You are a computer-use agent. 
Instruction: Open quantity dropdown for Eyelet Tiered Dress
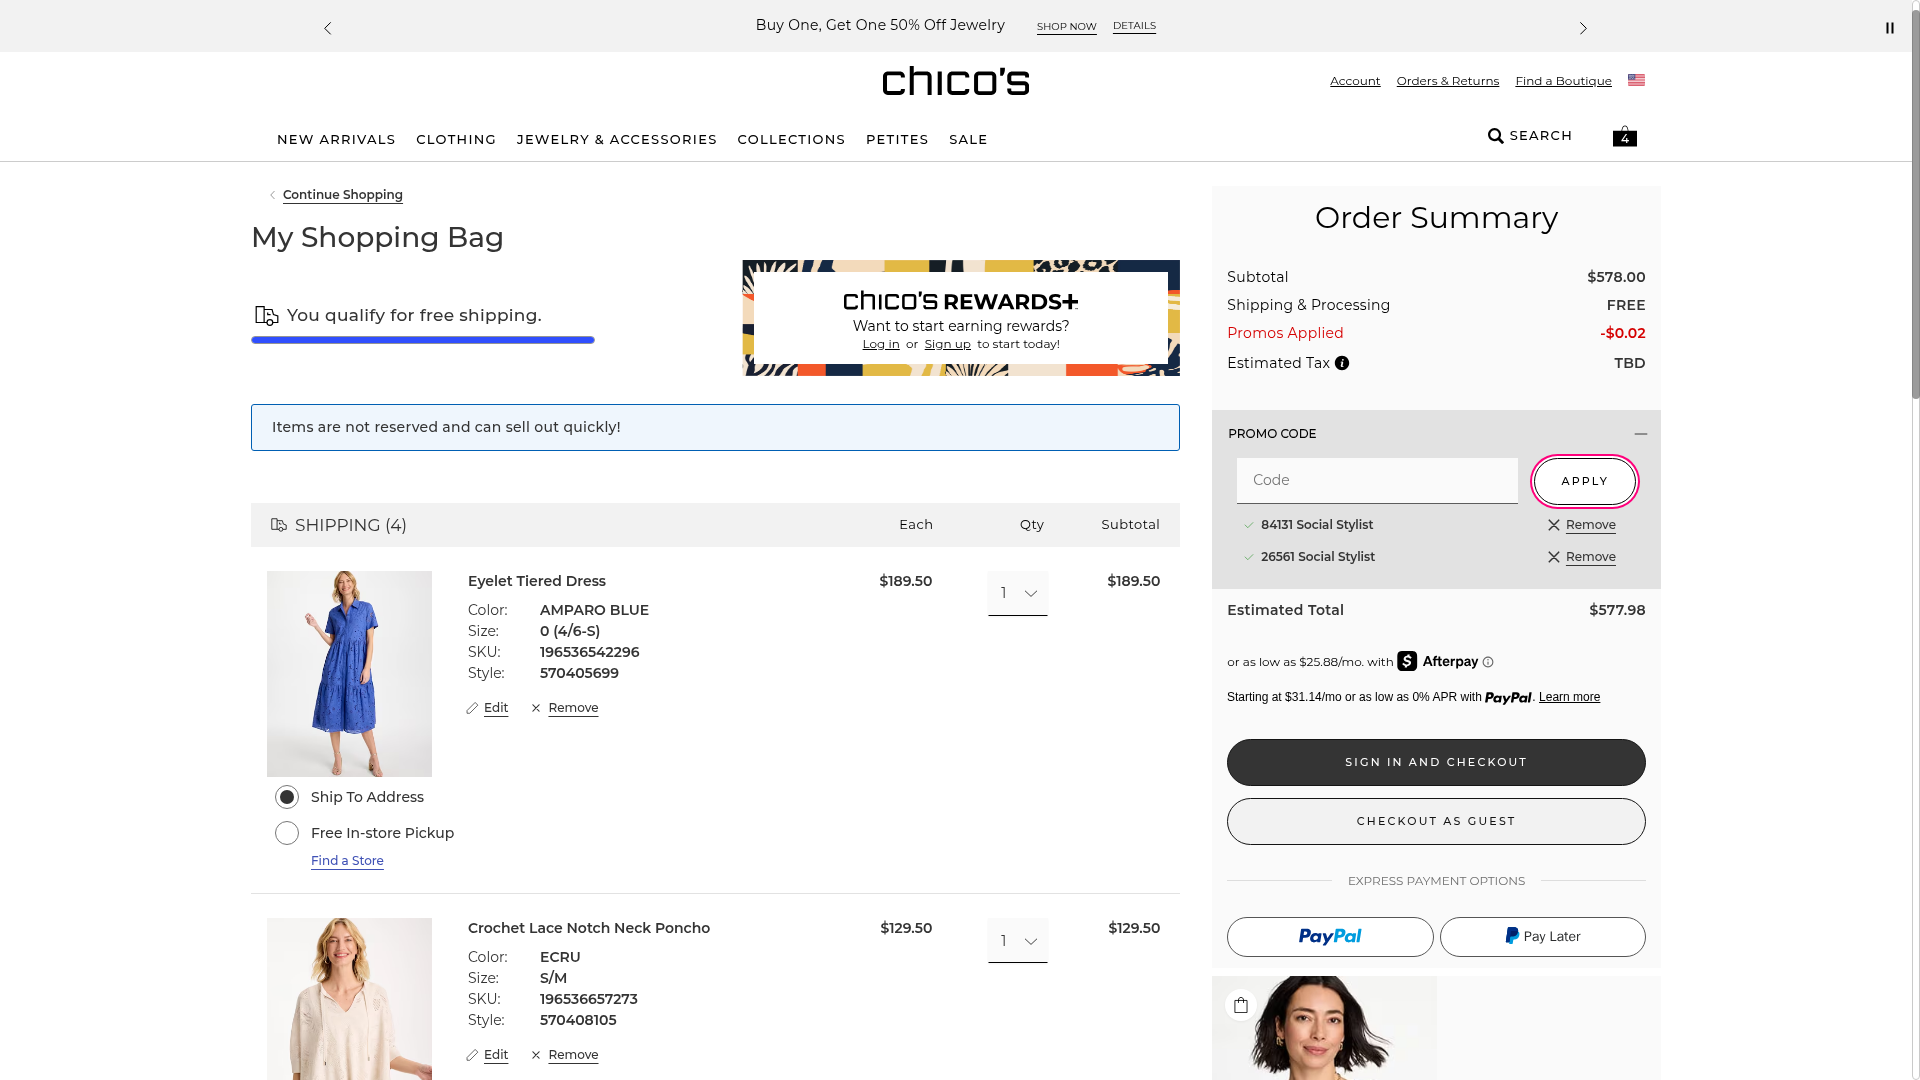pos(1017,593)
